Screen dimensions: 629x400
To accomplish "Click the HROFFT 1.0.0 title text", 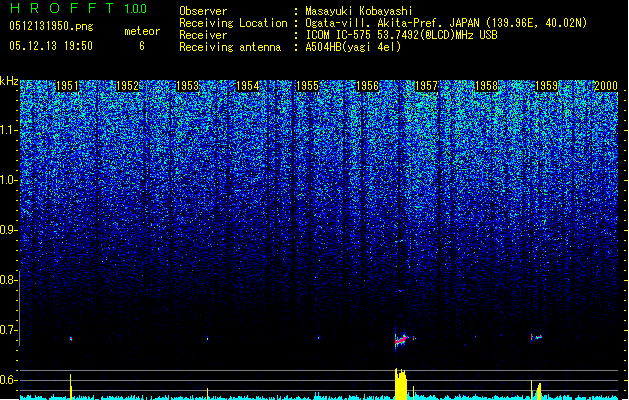I will coord(79,8).
